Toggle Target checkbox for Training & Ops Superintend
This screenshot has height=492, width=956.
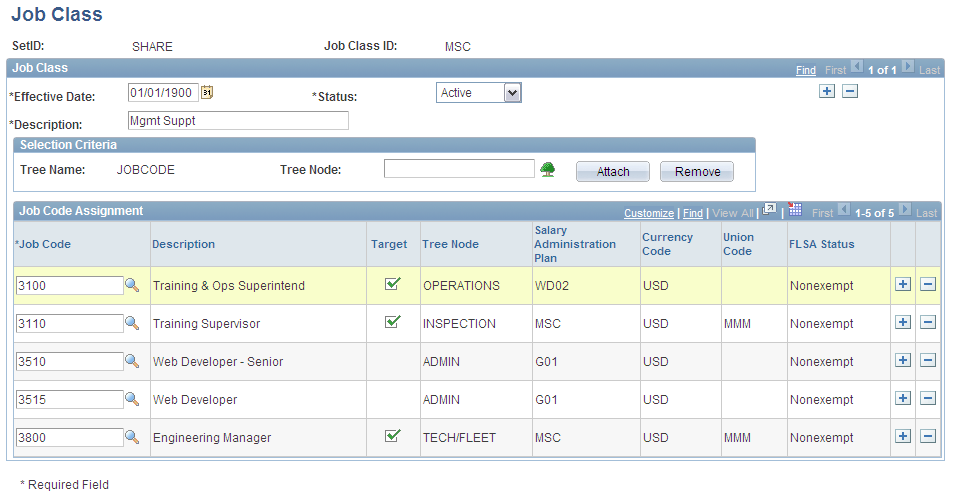393,283
